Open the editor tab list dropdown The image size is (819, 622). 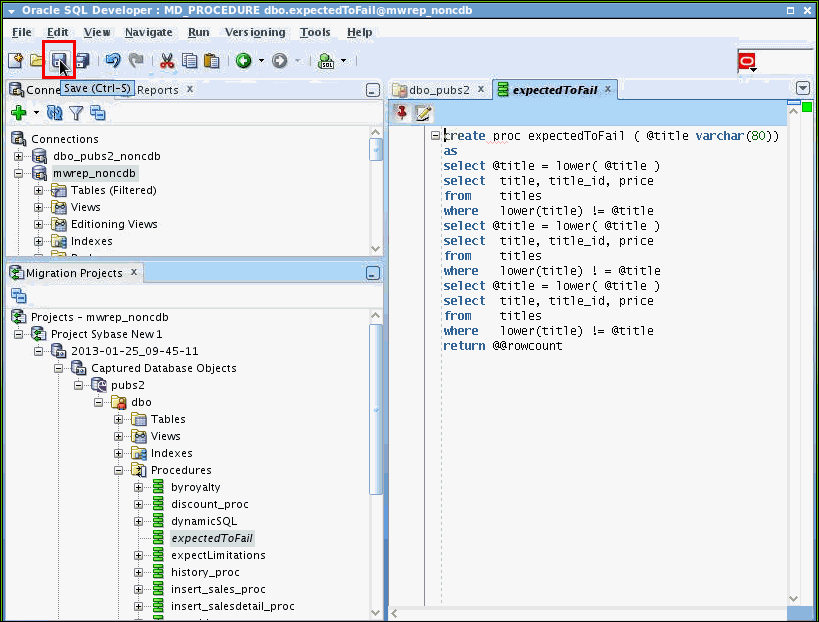pyautogui.click(x=802, y=88)
